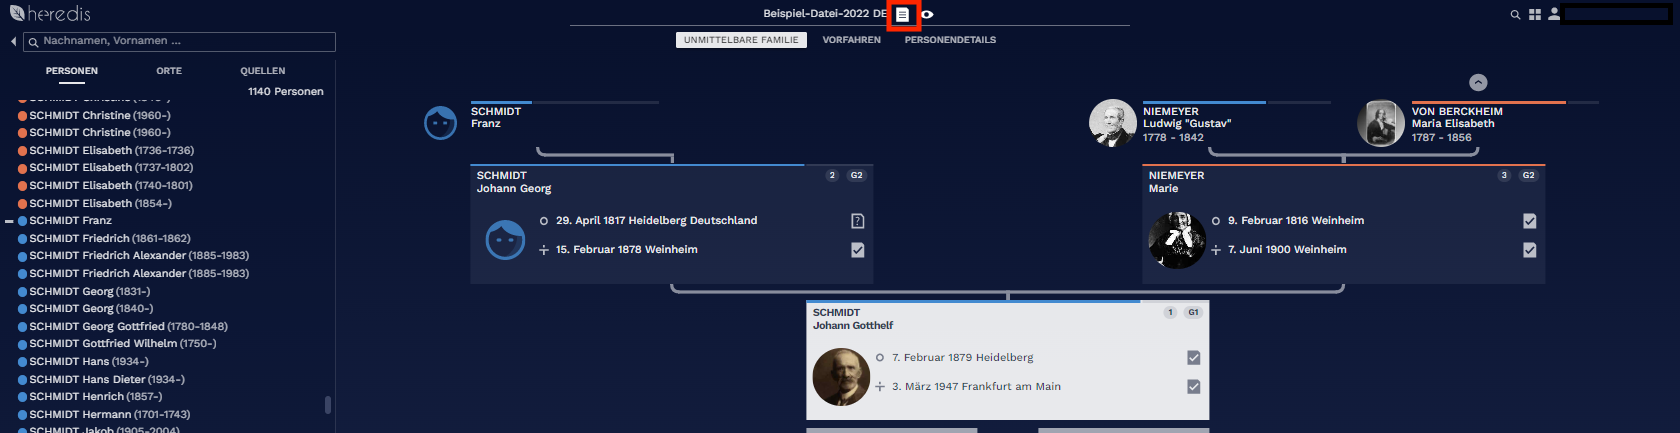The height and width of the screenshot is (433, 1680).
Task: Click death cross icon for 7. Juni 1900
Action: pyautogui.click(x=1216, y=250)
